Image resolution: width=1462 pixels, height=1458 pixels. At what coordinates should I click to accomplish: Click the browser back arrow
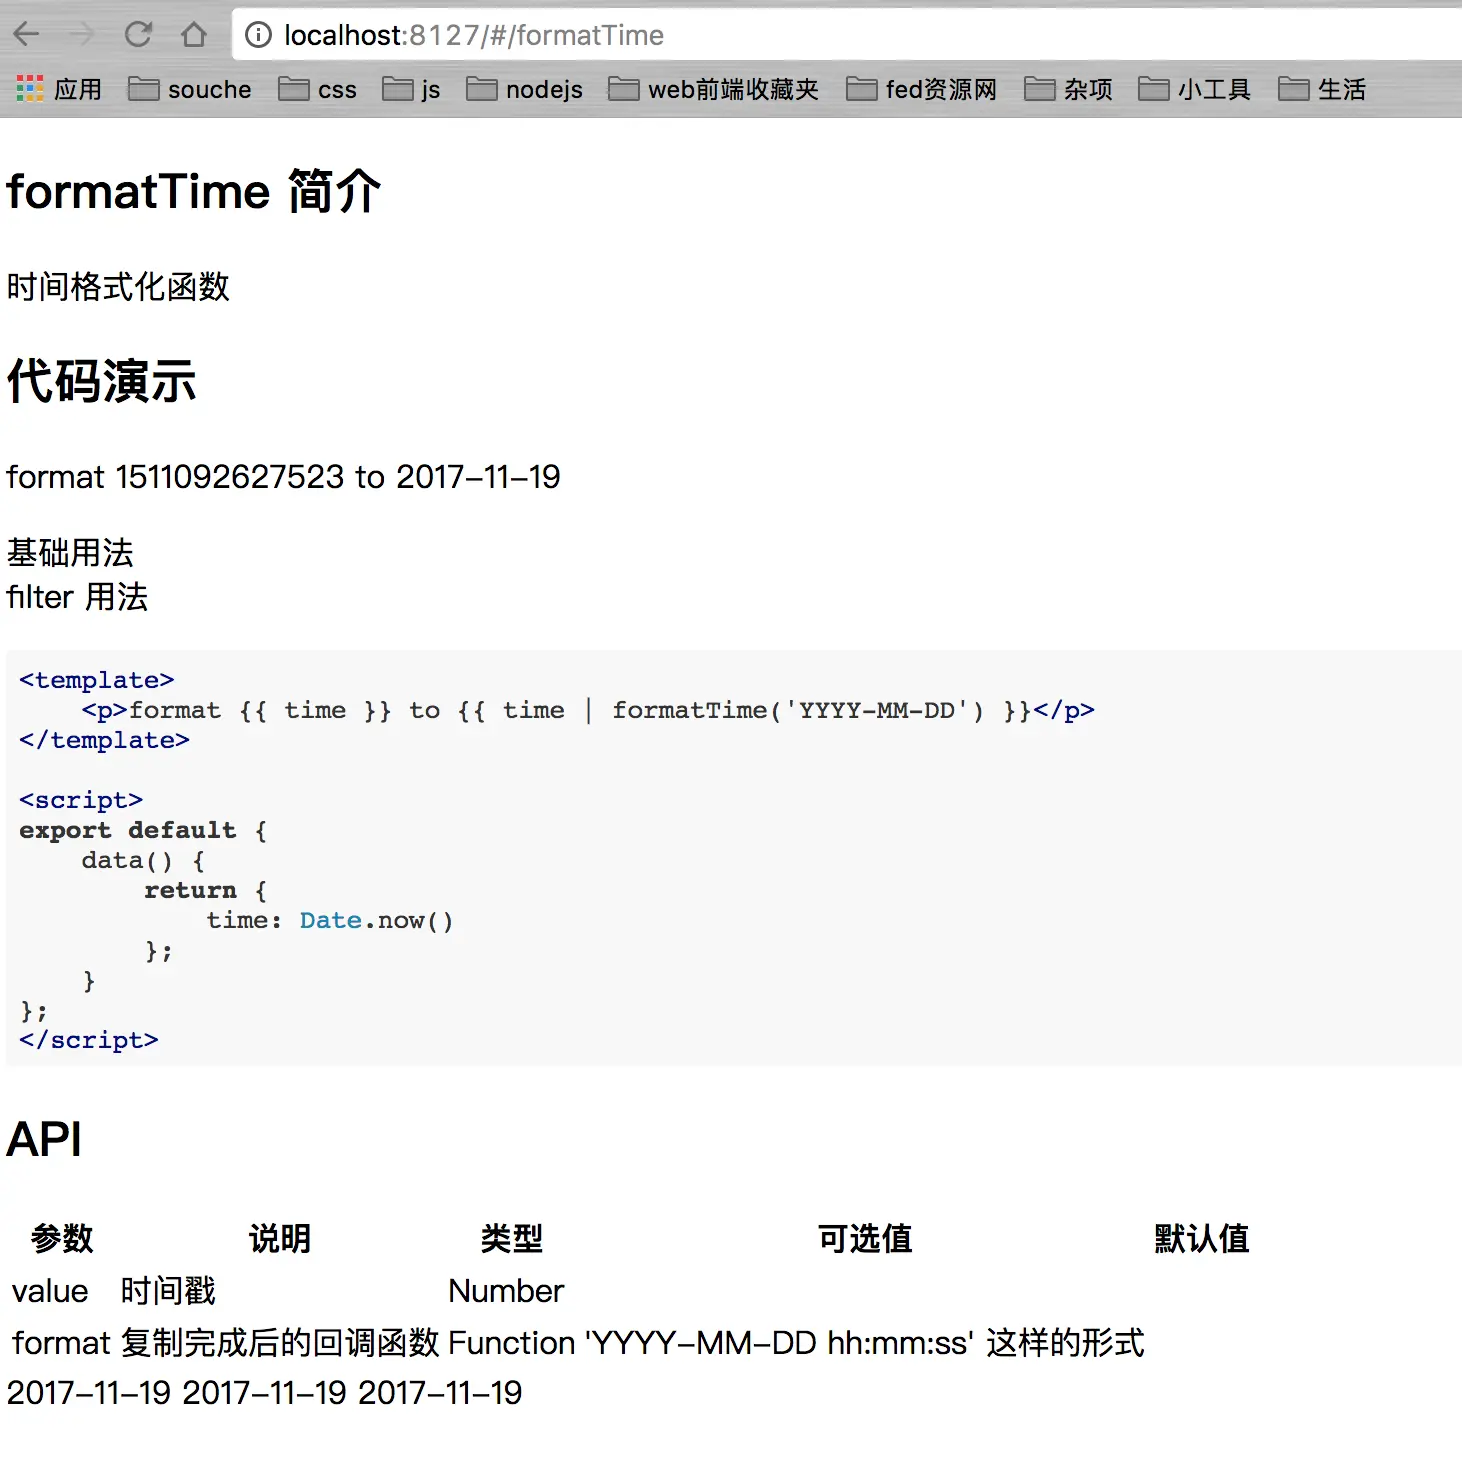click(x=27, y=35)
